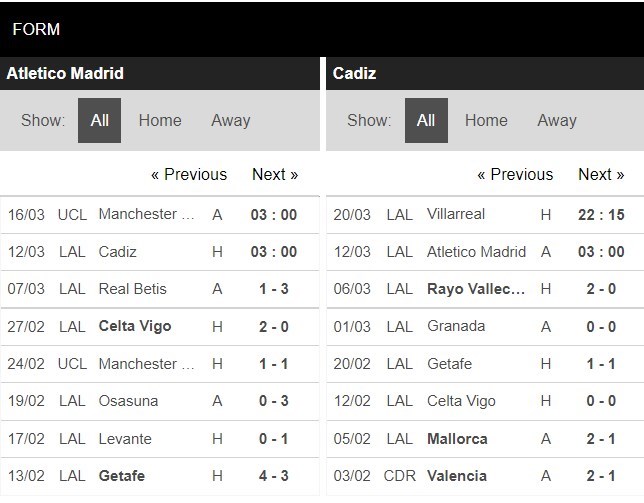Click the Celta Vigo 2 - 0 result row
The height and width of the screenshot is (503, 644).
[160, 327]
